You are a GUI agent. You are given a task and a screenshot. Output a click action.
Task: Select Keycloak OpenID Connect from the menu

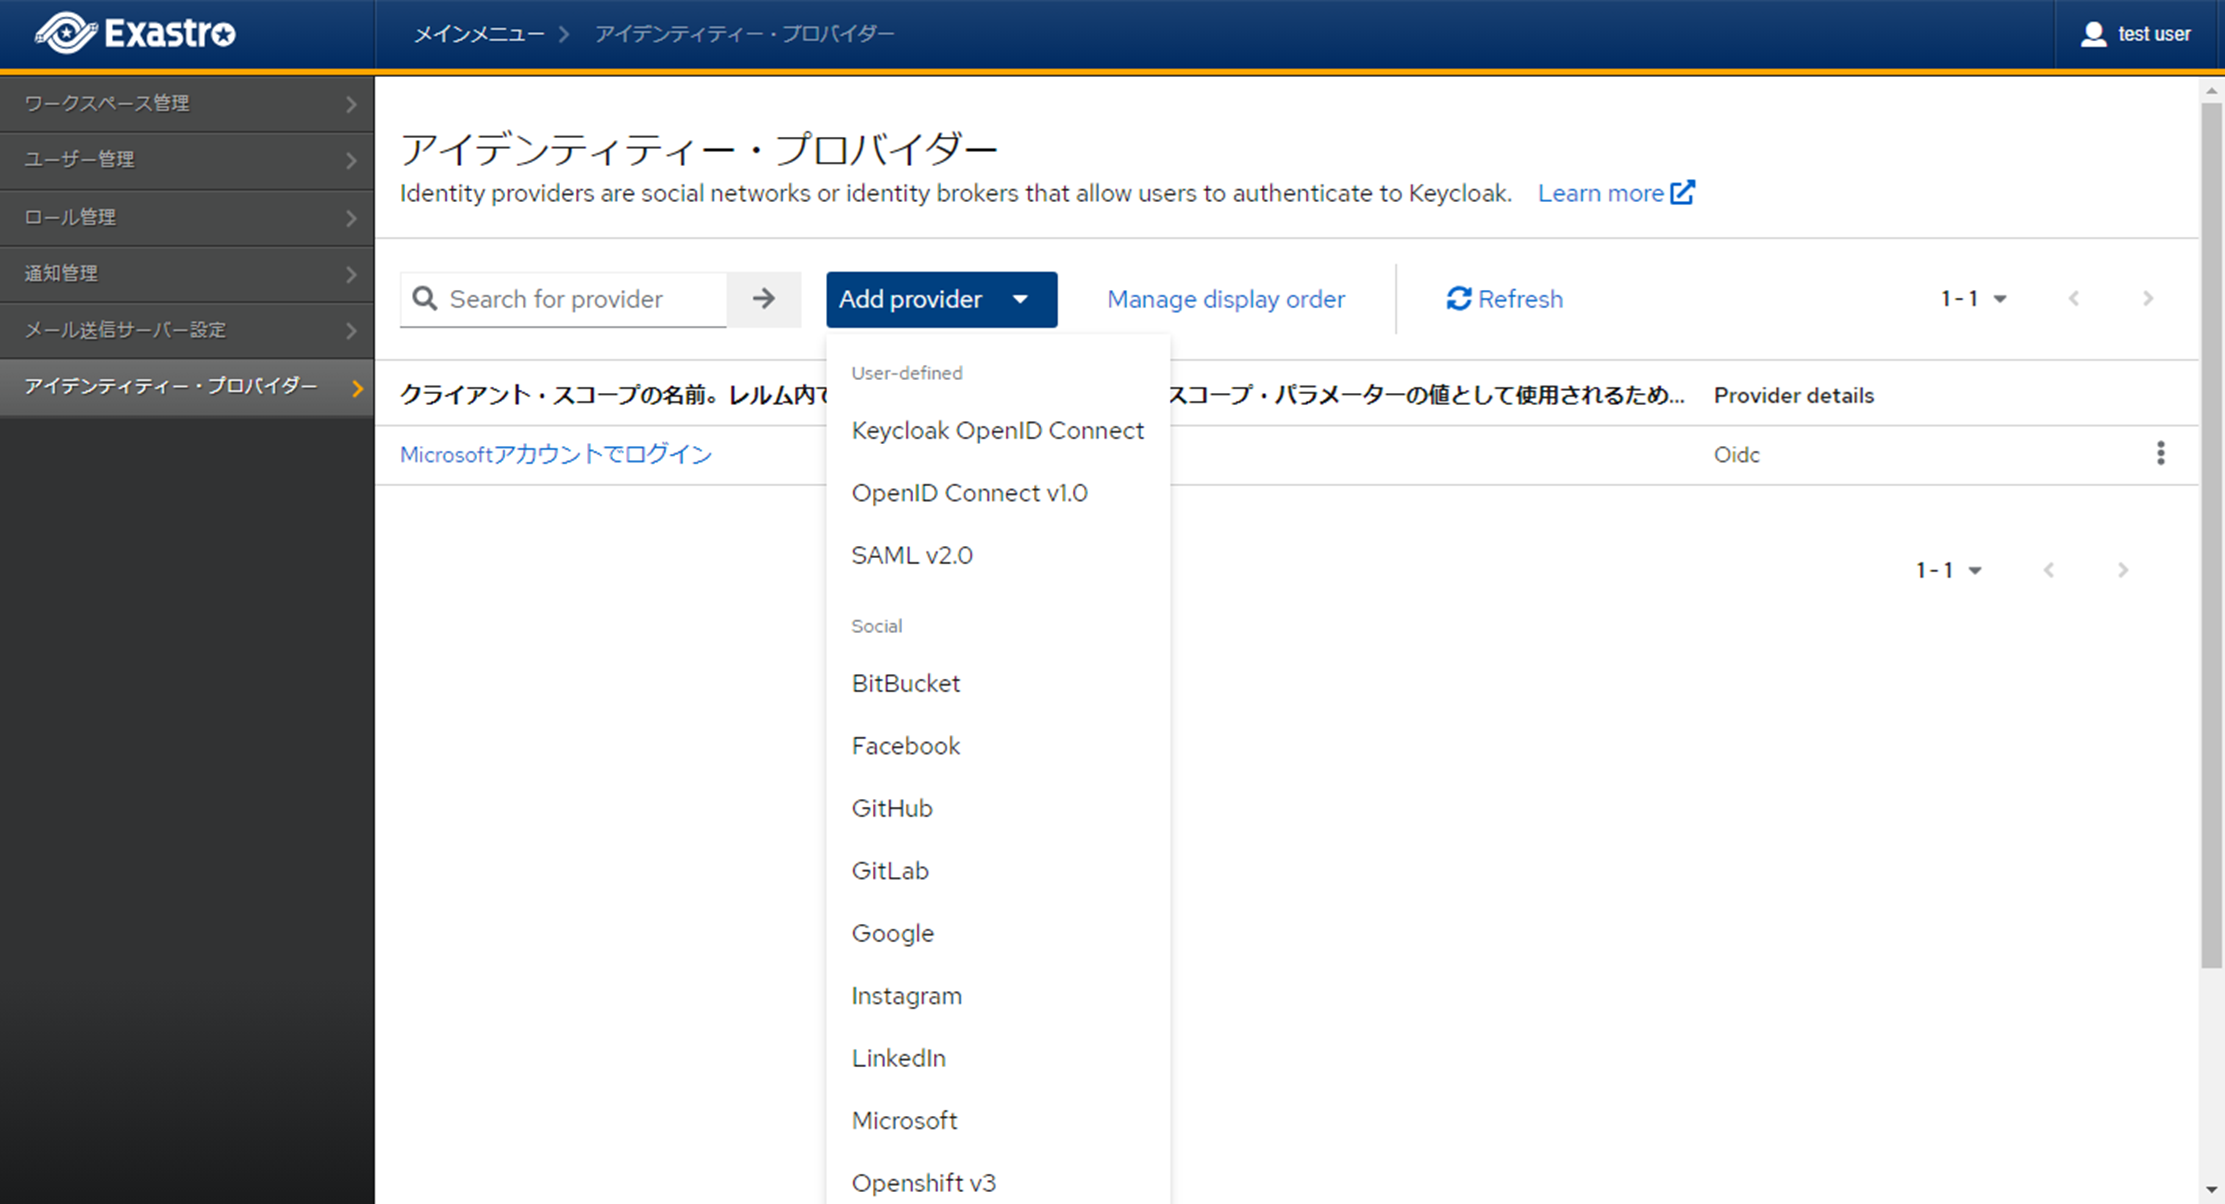(x=997, y=431)
